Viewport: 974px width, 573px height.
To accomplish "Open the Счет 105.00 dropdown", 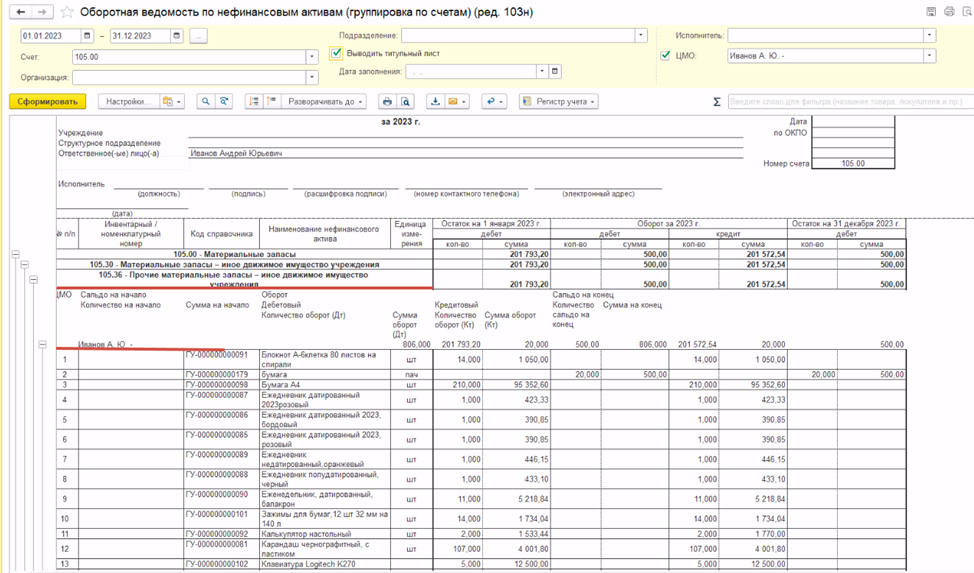I will pos(312,57).
